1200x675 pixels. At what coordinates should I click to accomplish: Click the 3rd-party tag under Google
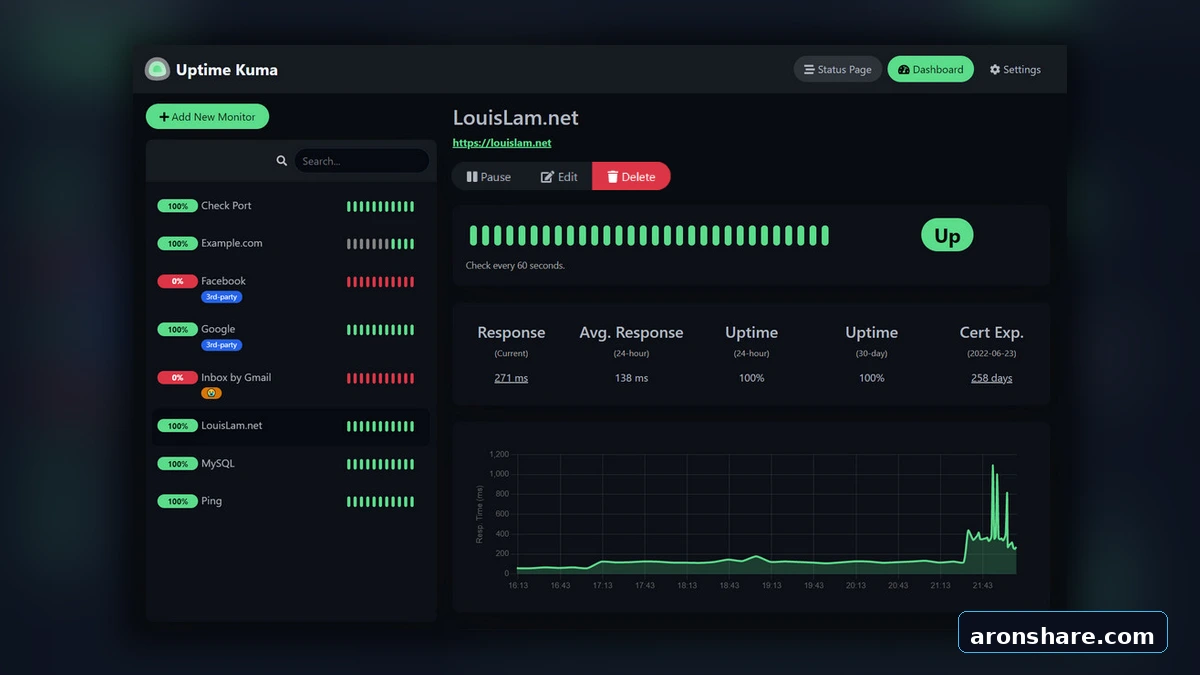(221, 345)
